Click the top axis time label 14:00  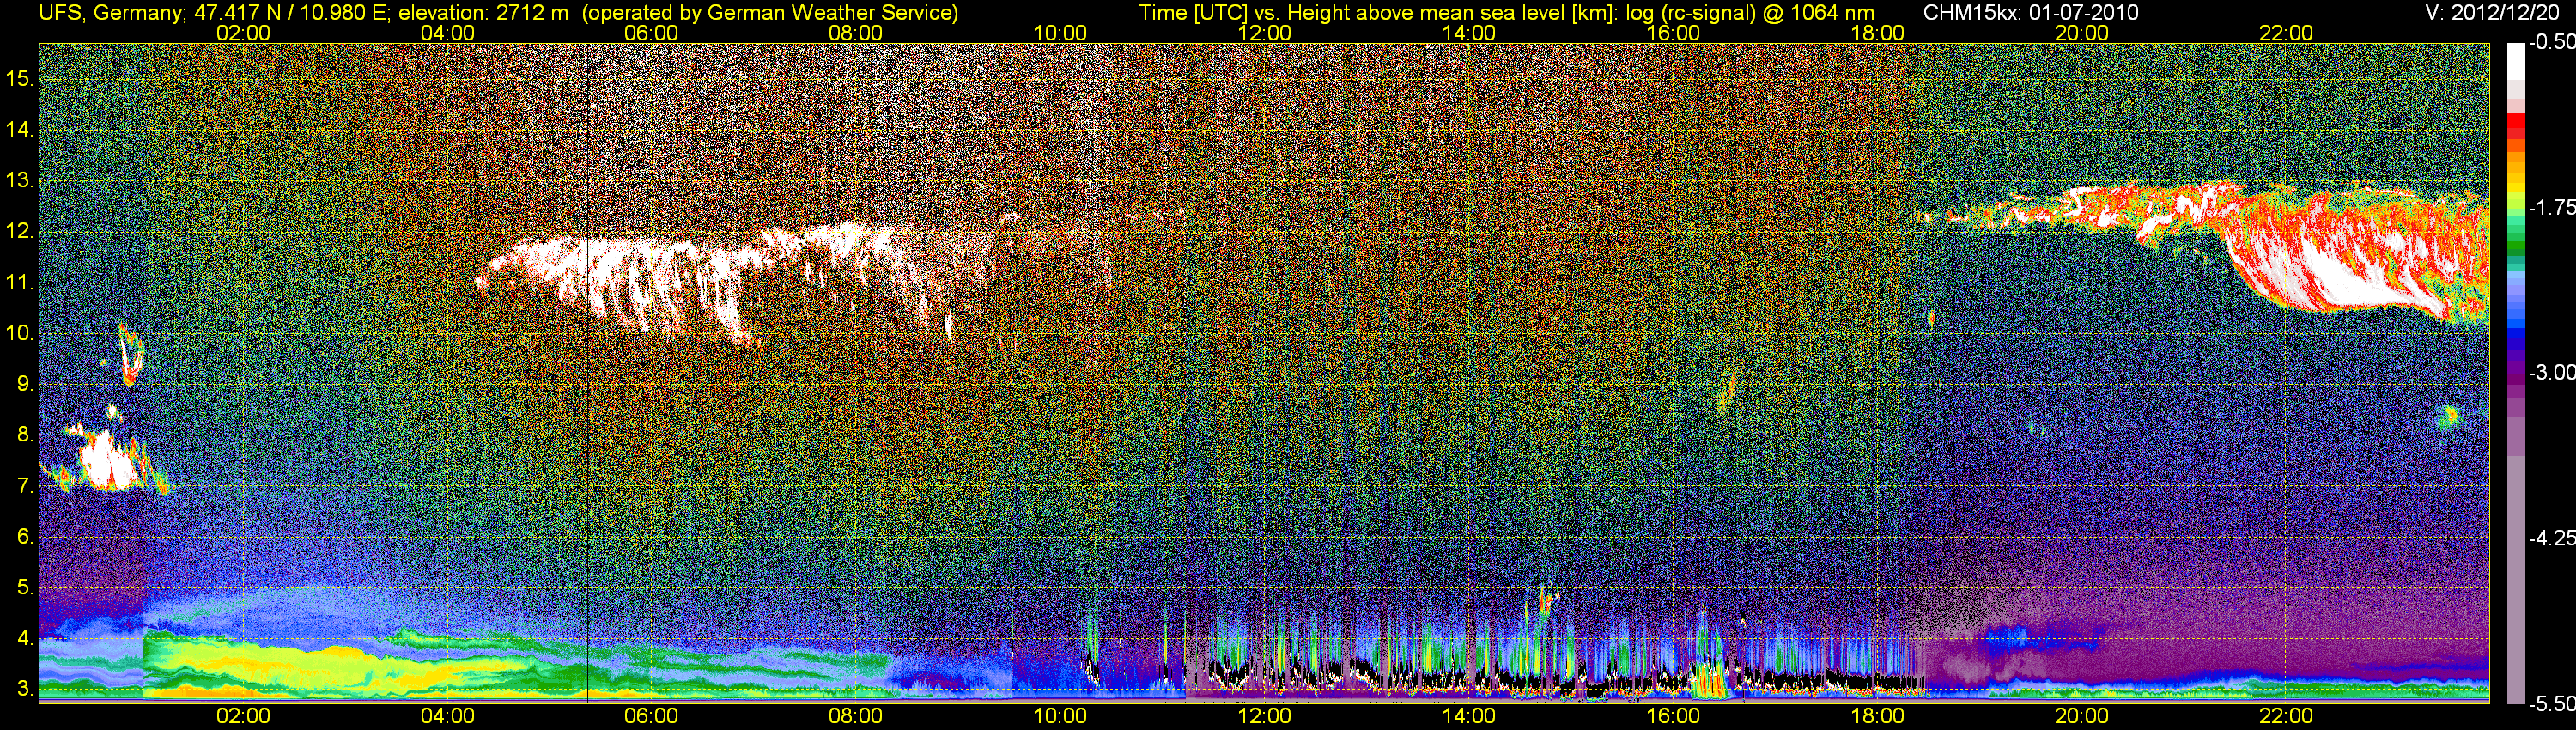[x=1468, y=33]
